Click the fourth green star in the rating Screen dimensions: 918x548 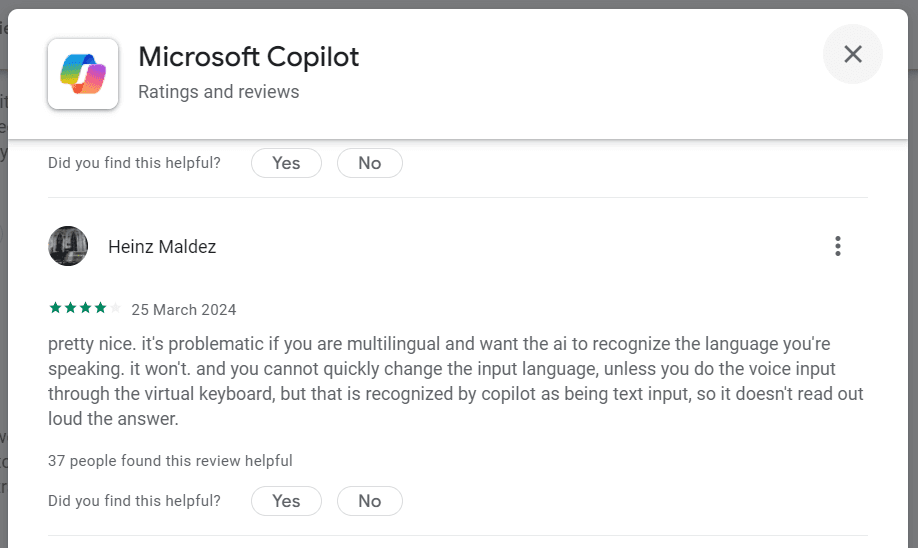coord(99,308)
